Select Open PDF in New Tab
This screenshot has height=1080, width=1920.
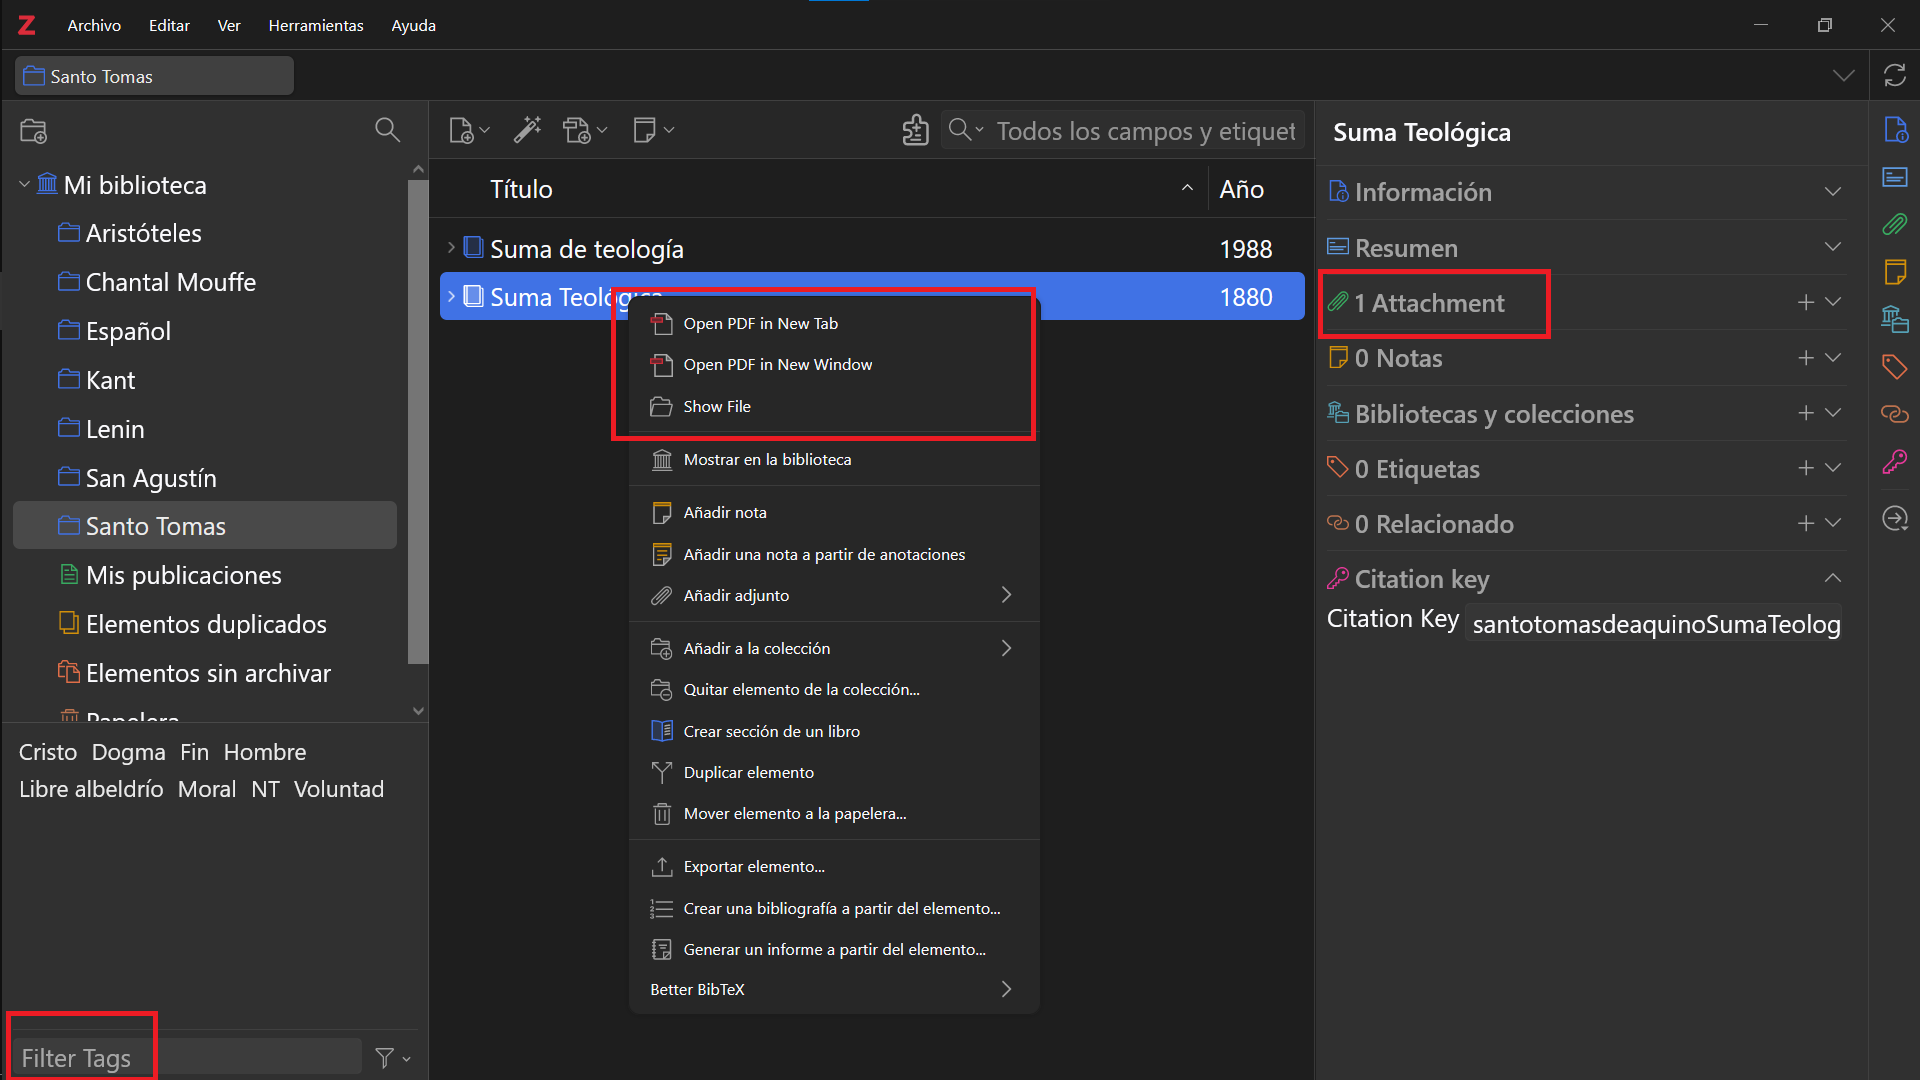(760, 323)
